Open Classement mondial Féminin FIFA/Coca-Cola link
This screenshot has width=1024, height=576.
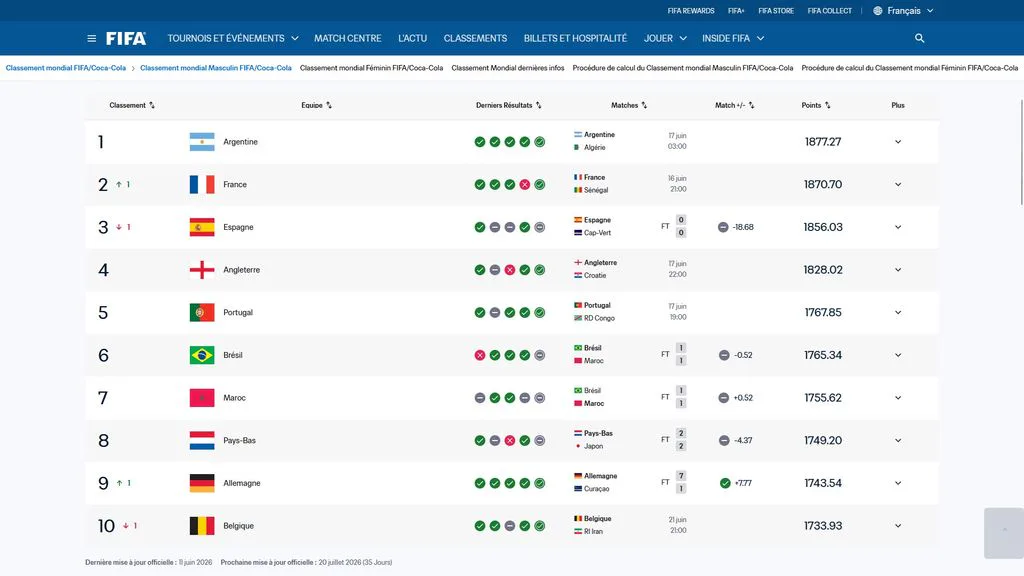[371, 68]
